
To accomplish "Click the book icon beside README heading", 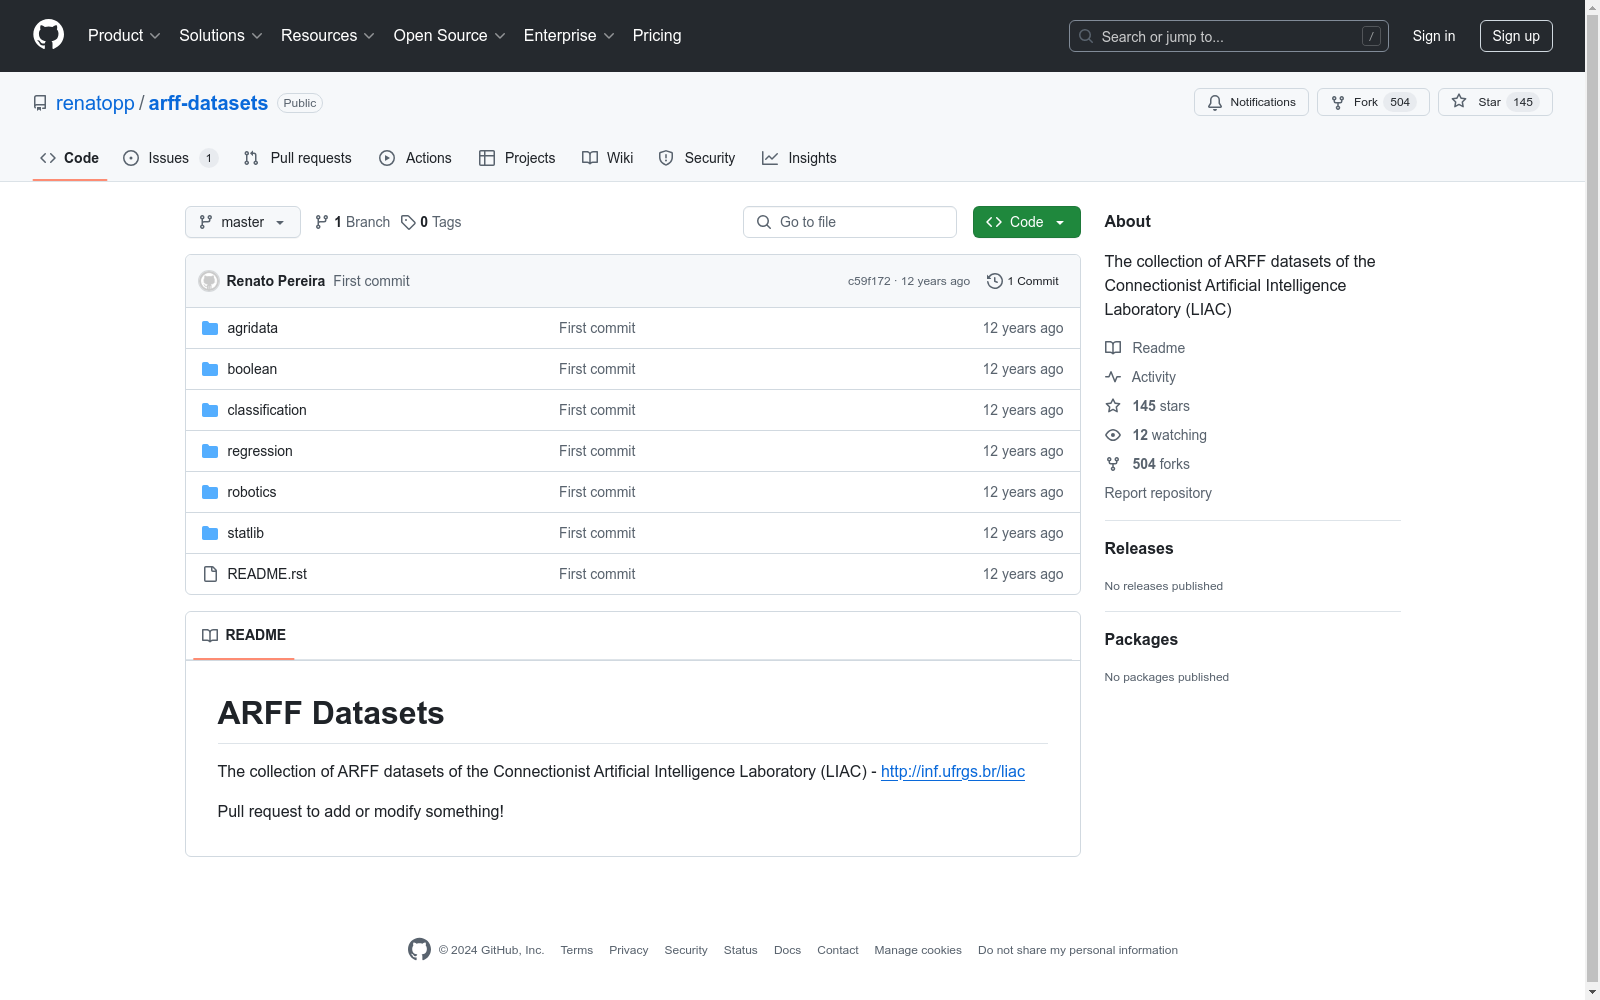I will [x=210, y=635].
